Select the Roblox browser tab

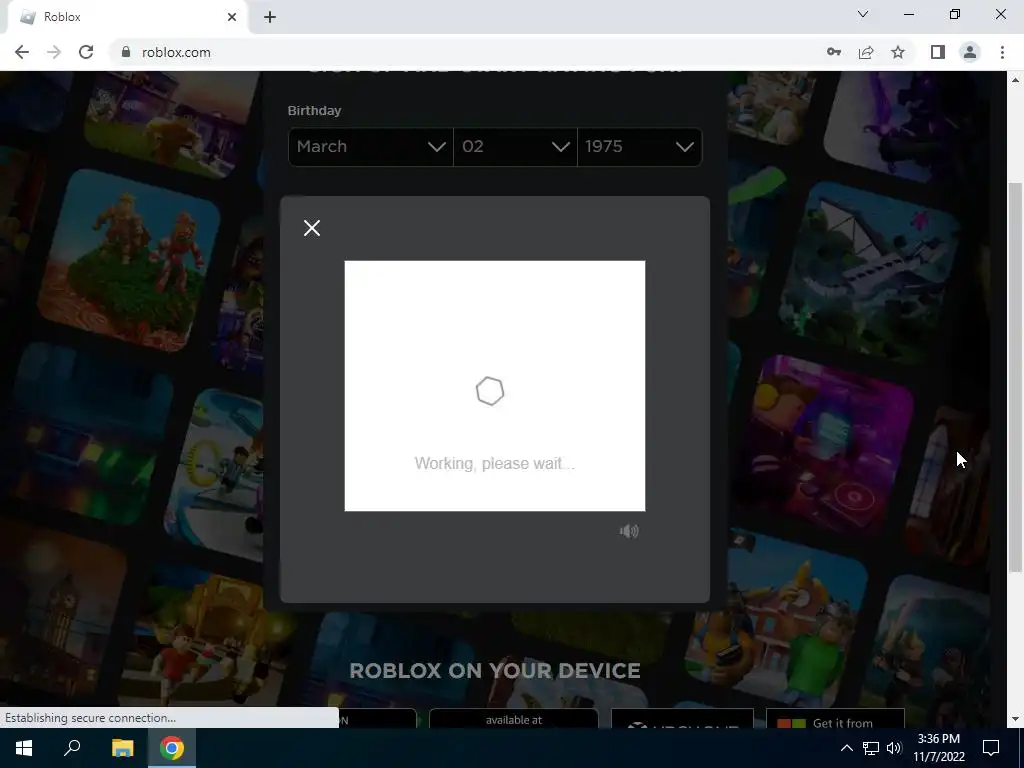tap(127, 17)
